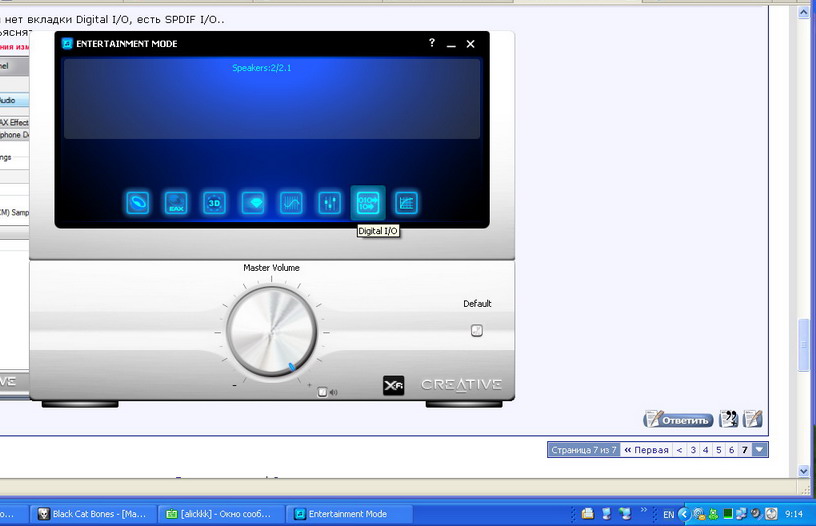Go to forum page 6
Viewport: 816px width, 526px height.
[731, 450]
